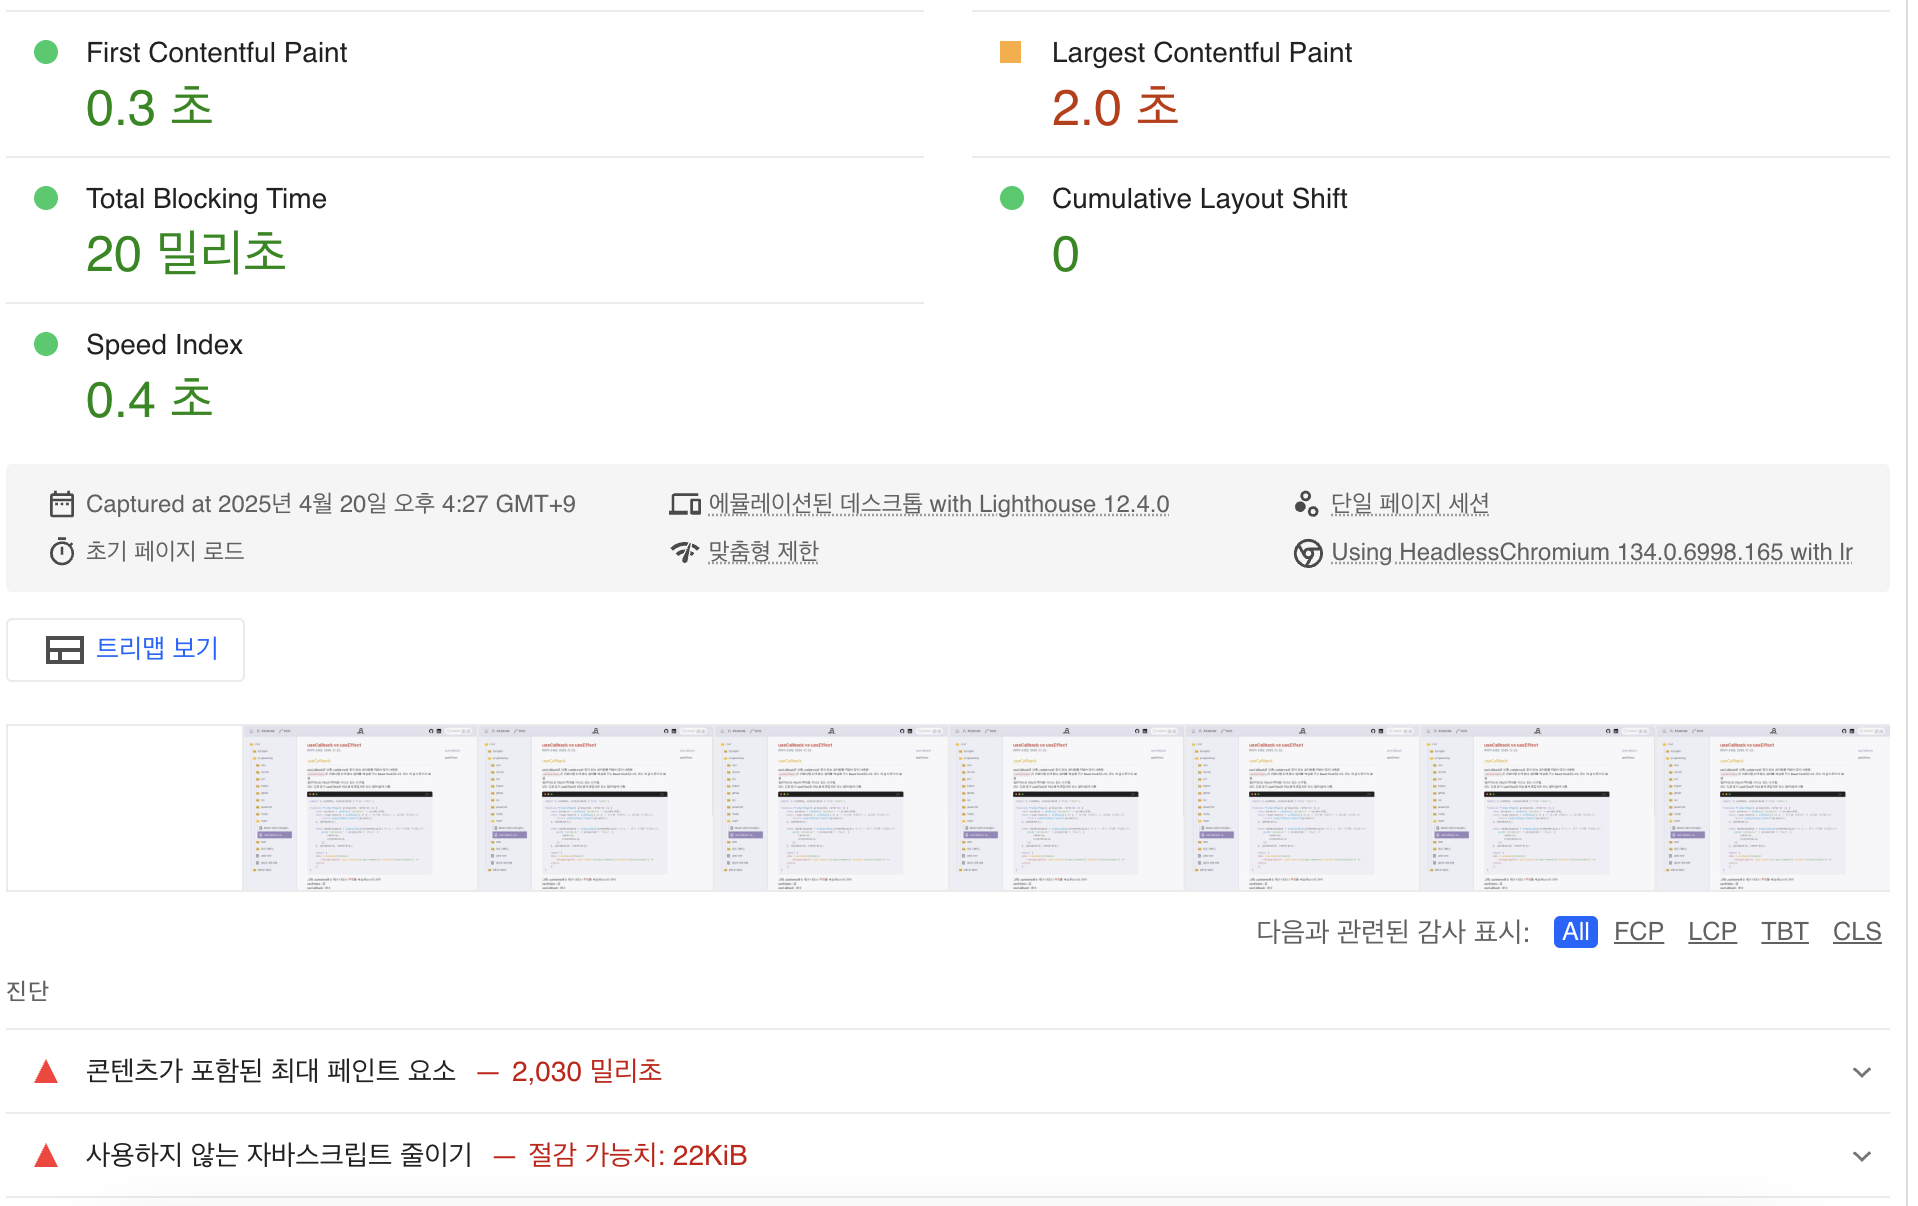Show only CLS related audits
The height and width of the screenshot is (1206, 1918).
pos(1856,932)
